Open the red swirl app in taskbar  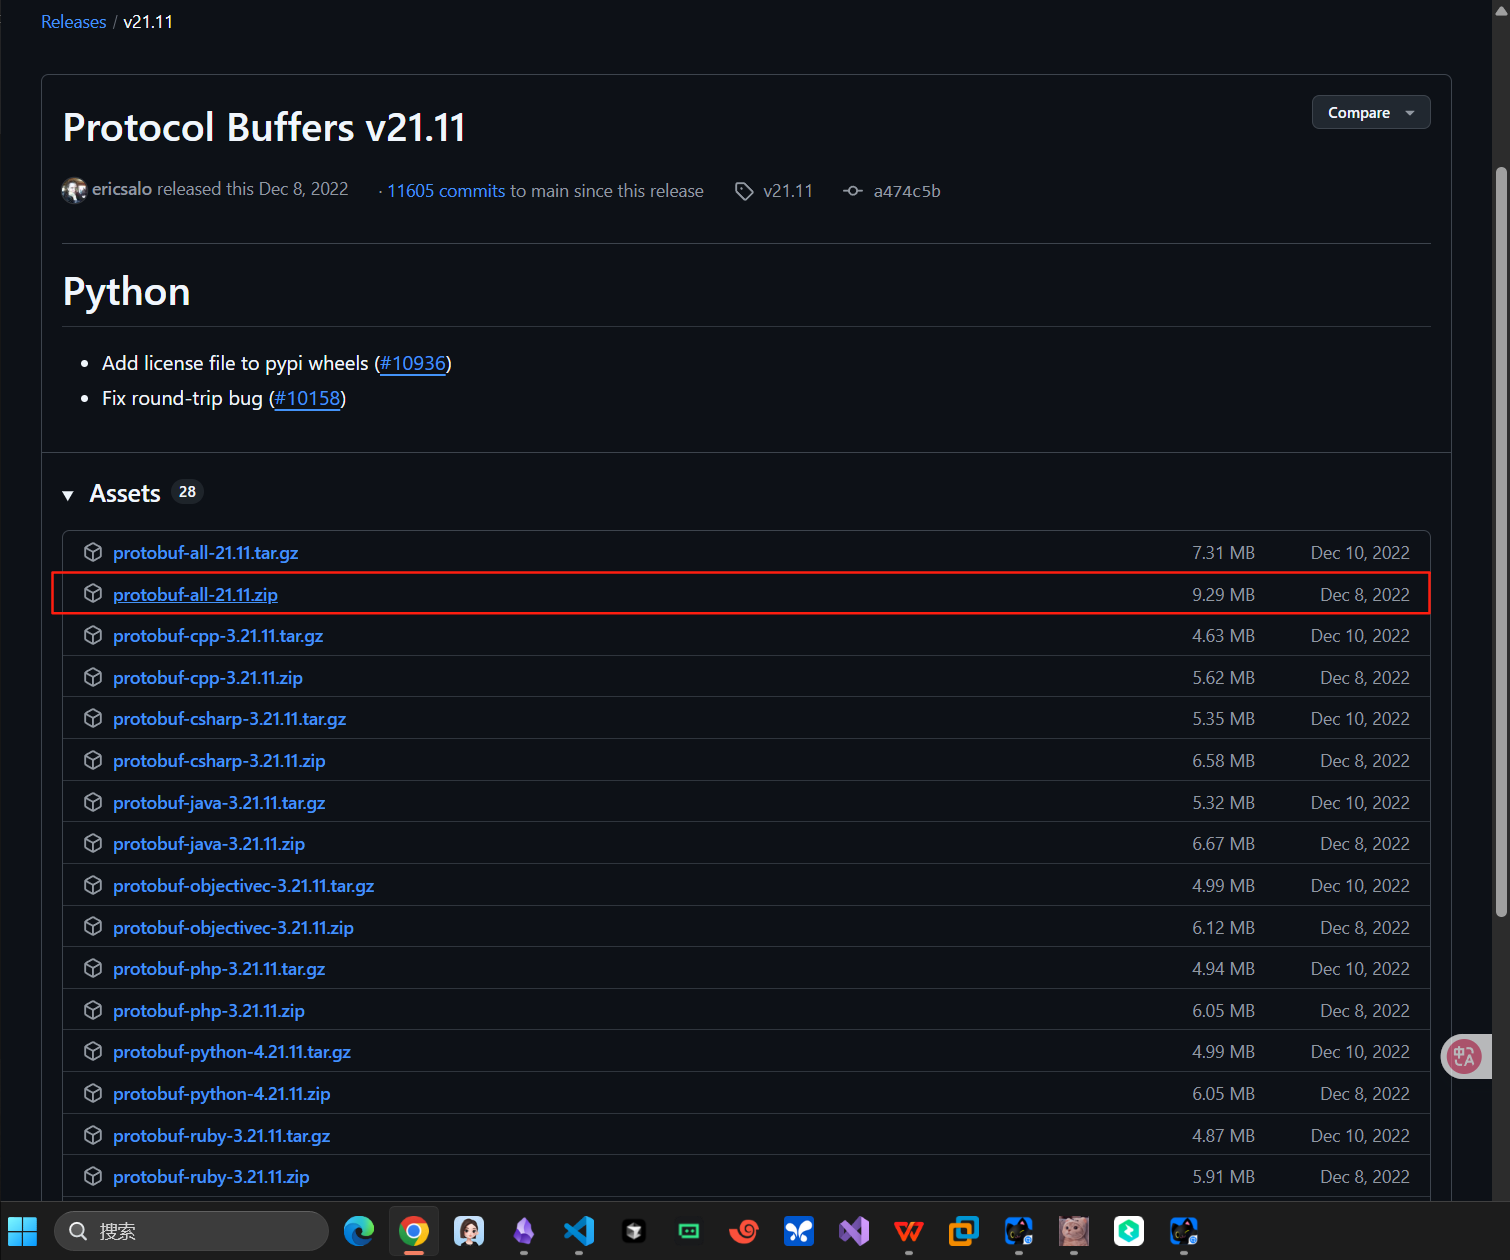coord(744,1231)
